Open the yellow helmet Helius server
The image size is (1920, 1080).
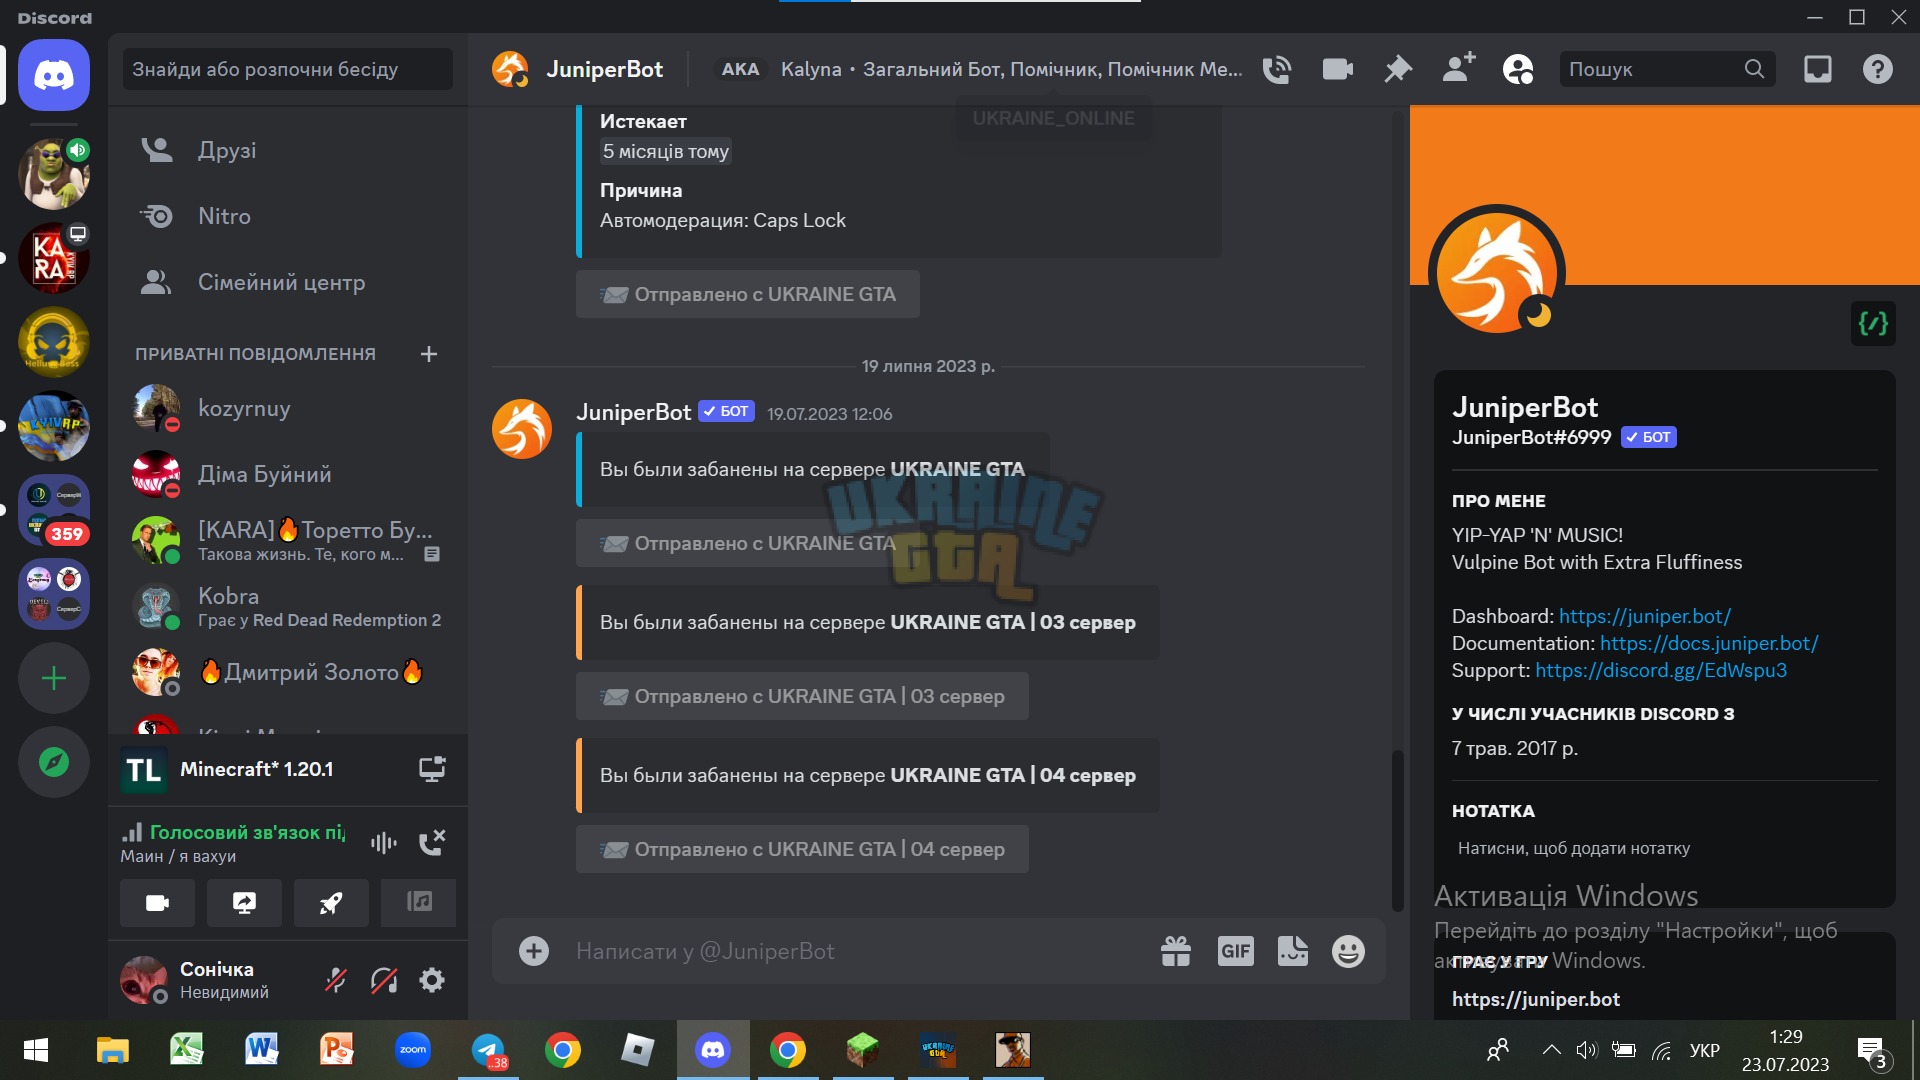point(54,342)
